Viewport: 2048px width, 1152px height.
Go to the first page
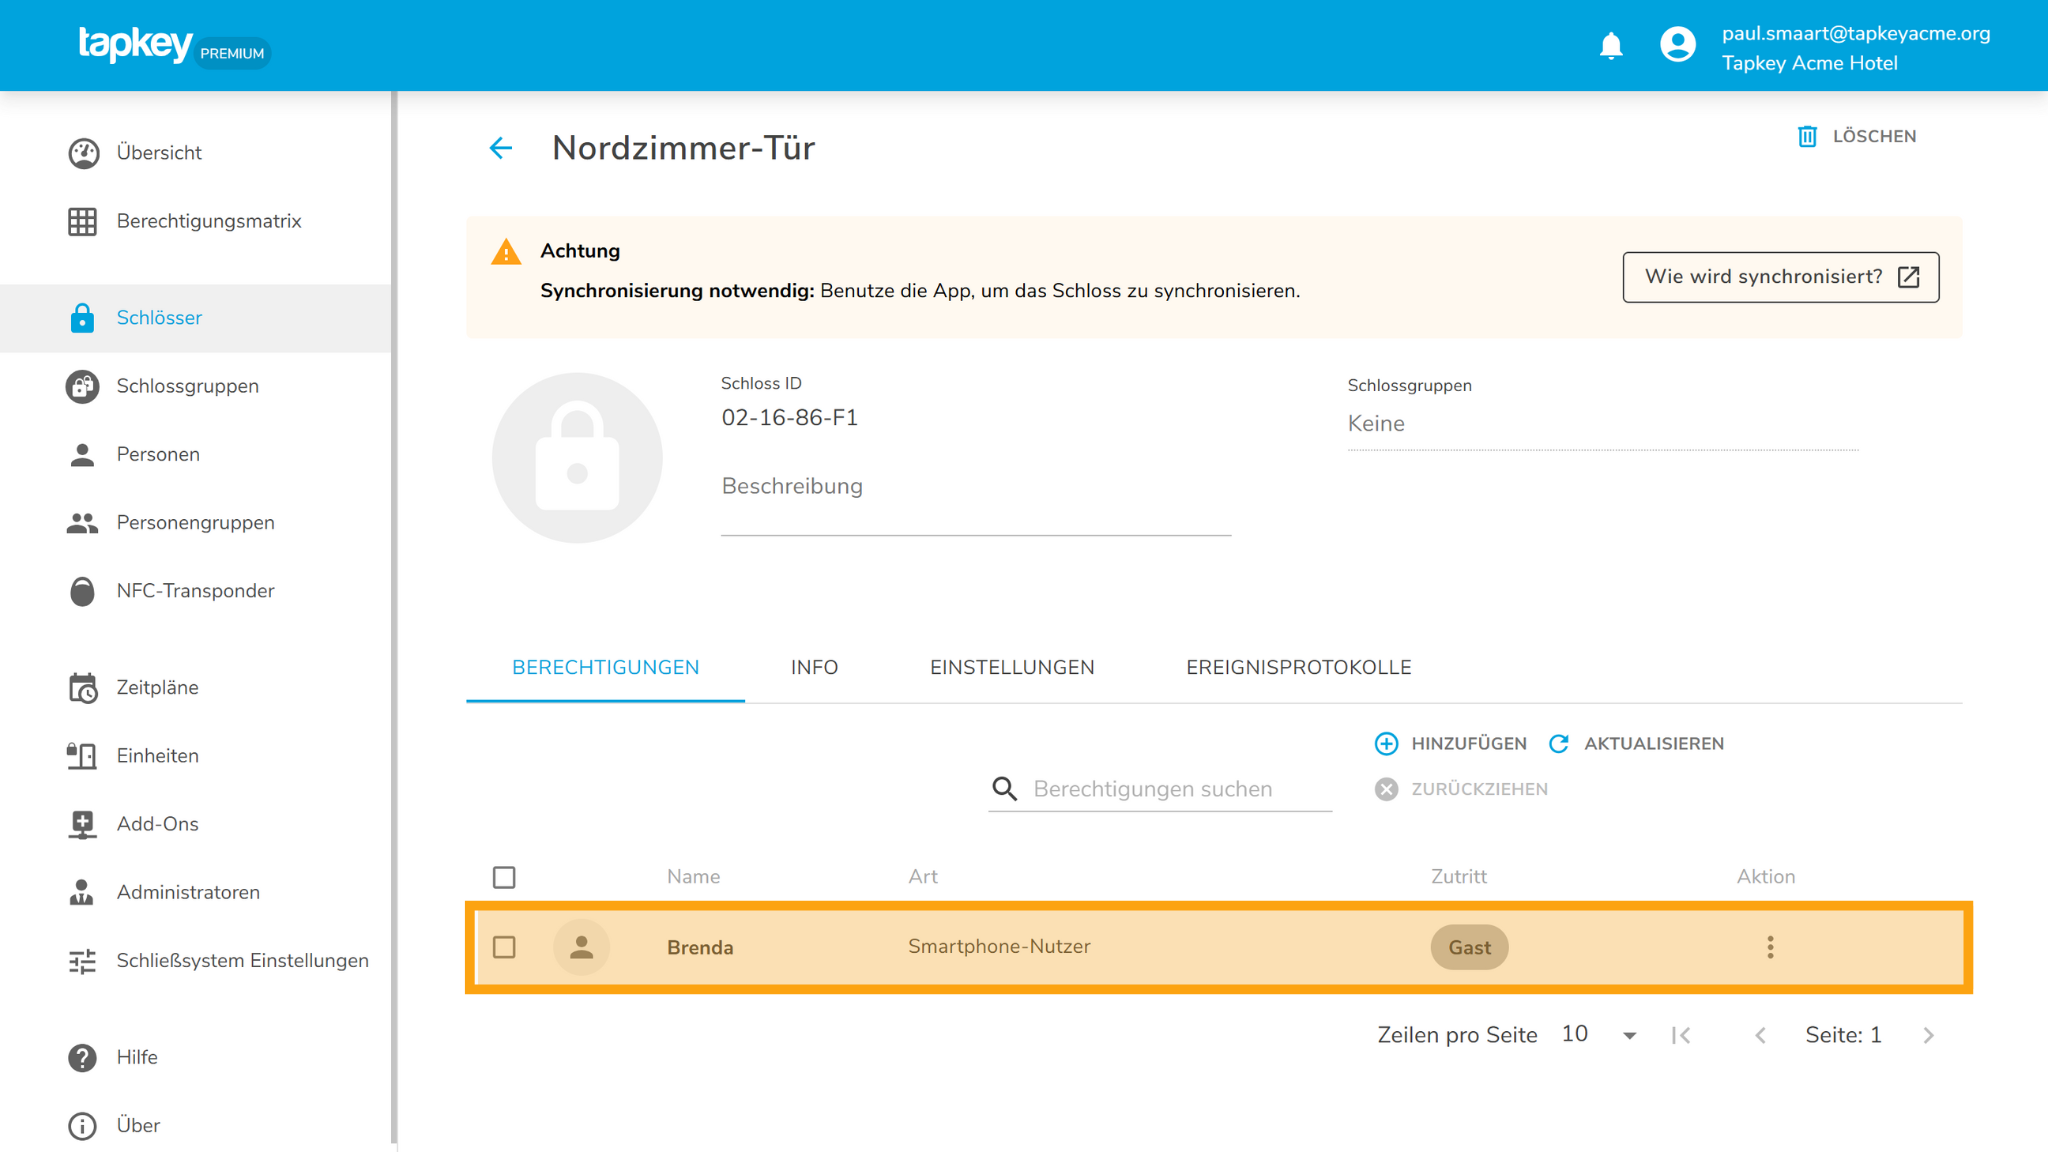[x=1681, y=1036]
